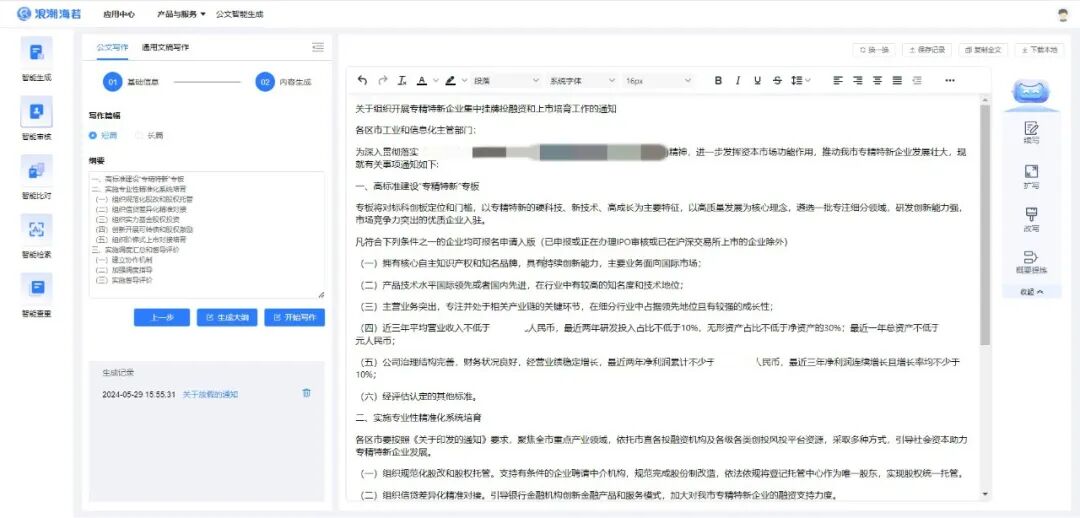Open the 智能生成 sidebar tool
This screenshot has height=518, width=1080.
pos(37,60)
